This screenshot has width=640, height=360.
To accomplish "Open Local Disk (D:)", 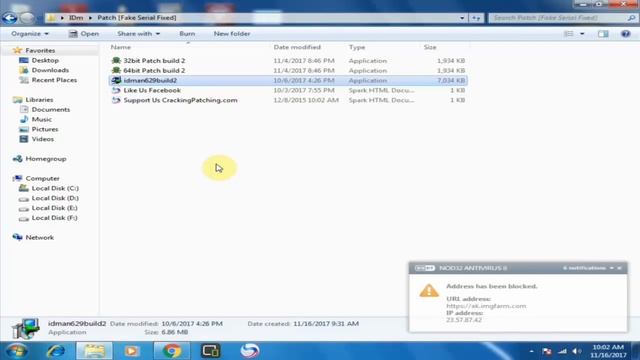I will click(x=55, y=198).
